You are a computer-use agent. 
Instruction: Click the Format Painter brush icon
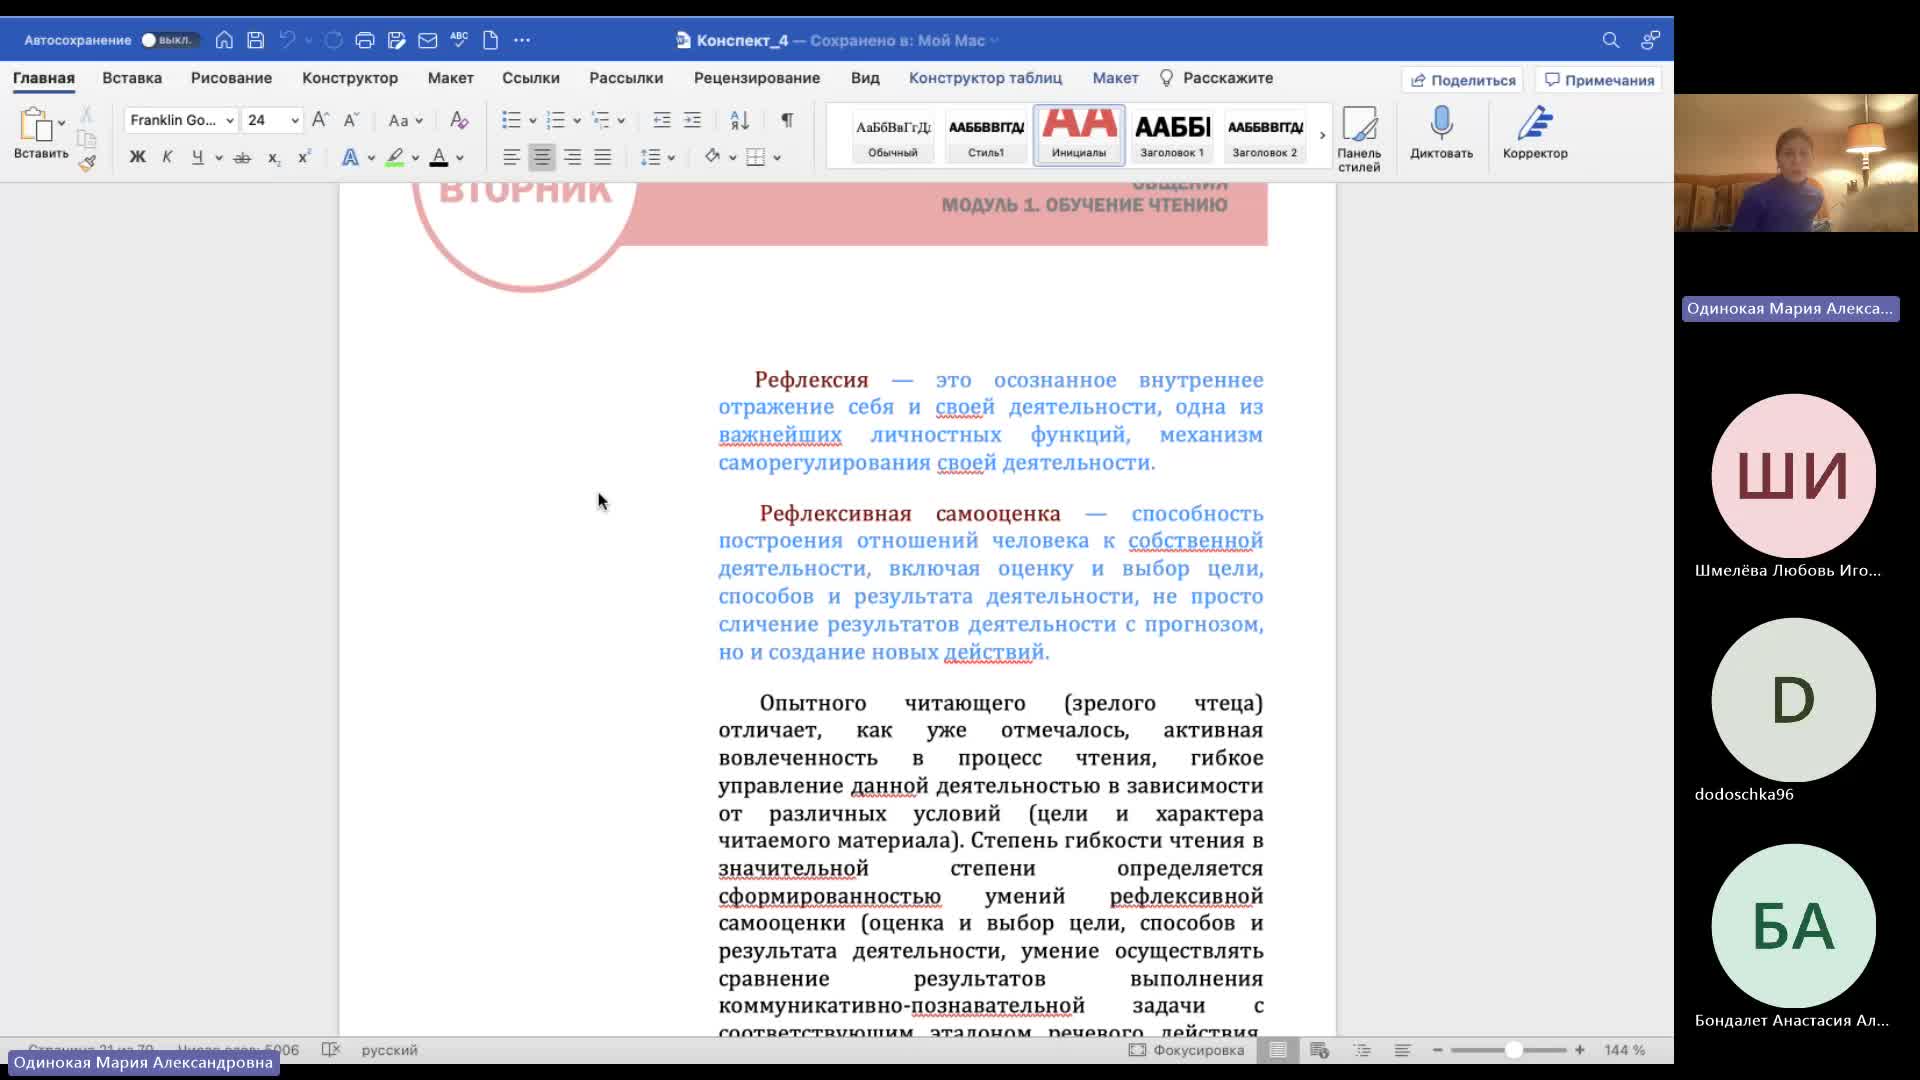click(87, 163)
